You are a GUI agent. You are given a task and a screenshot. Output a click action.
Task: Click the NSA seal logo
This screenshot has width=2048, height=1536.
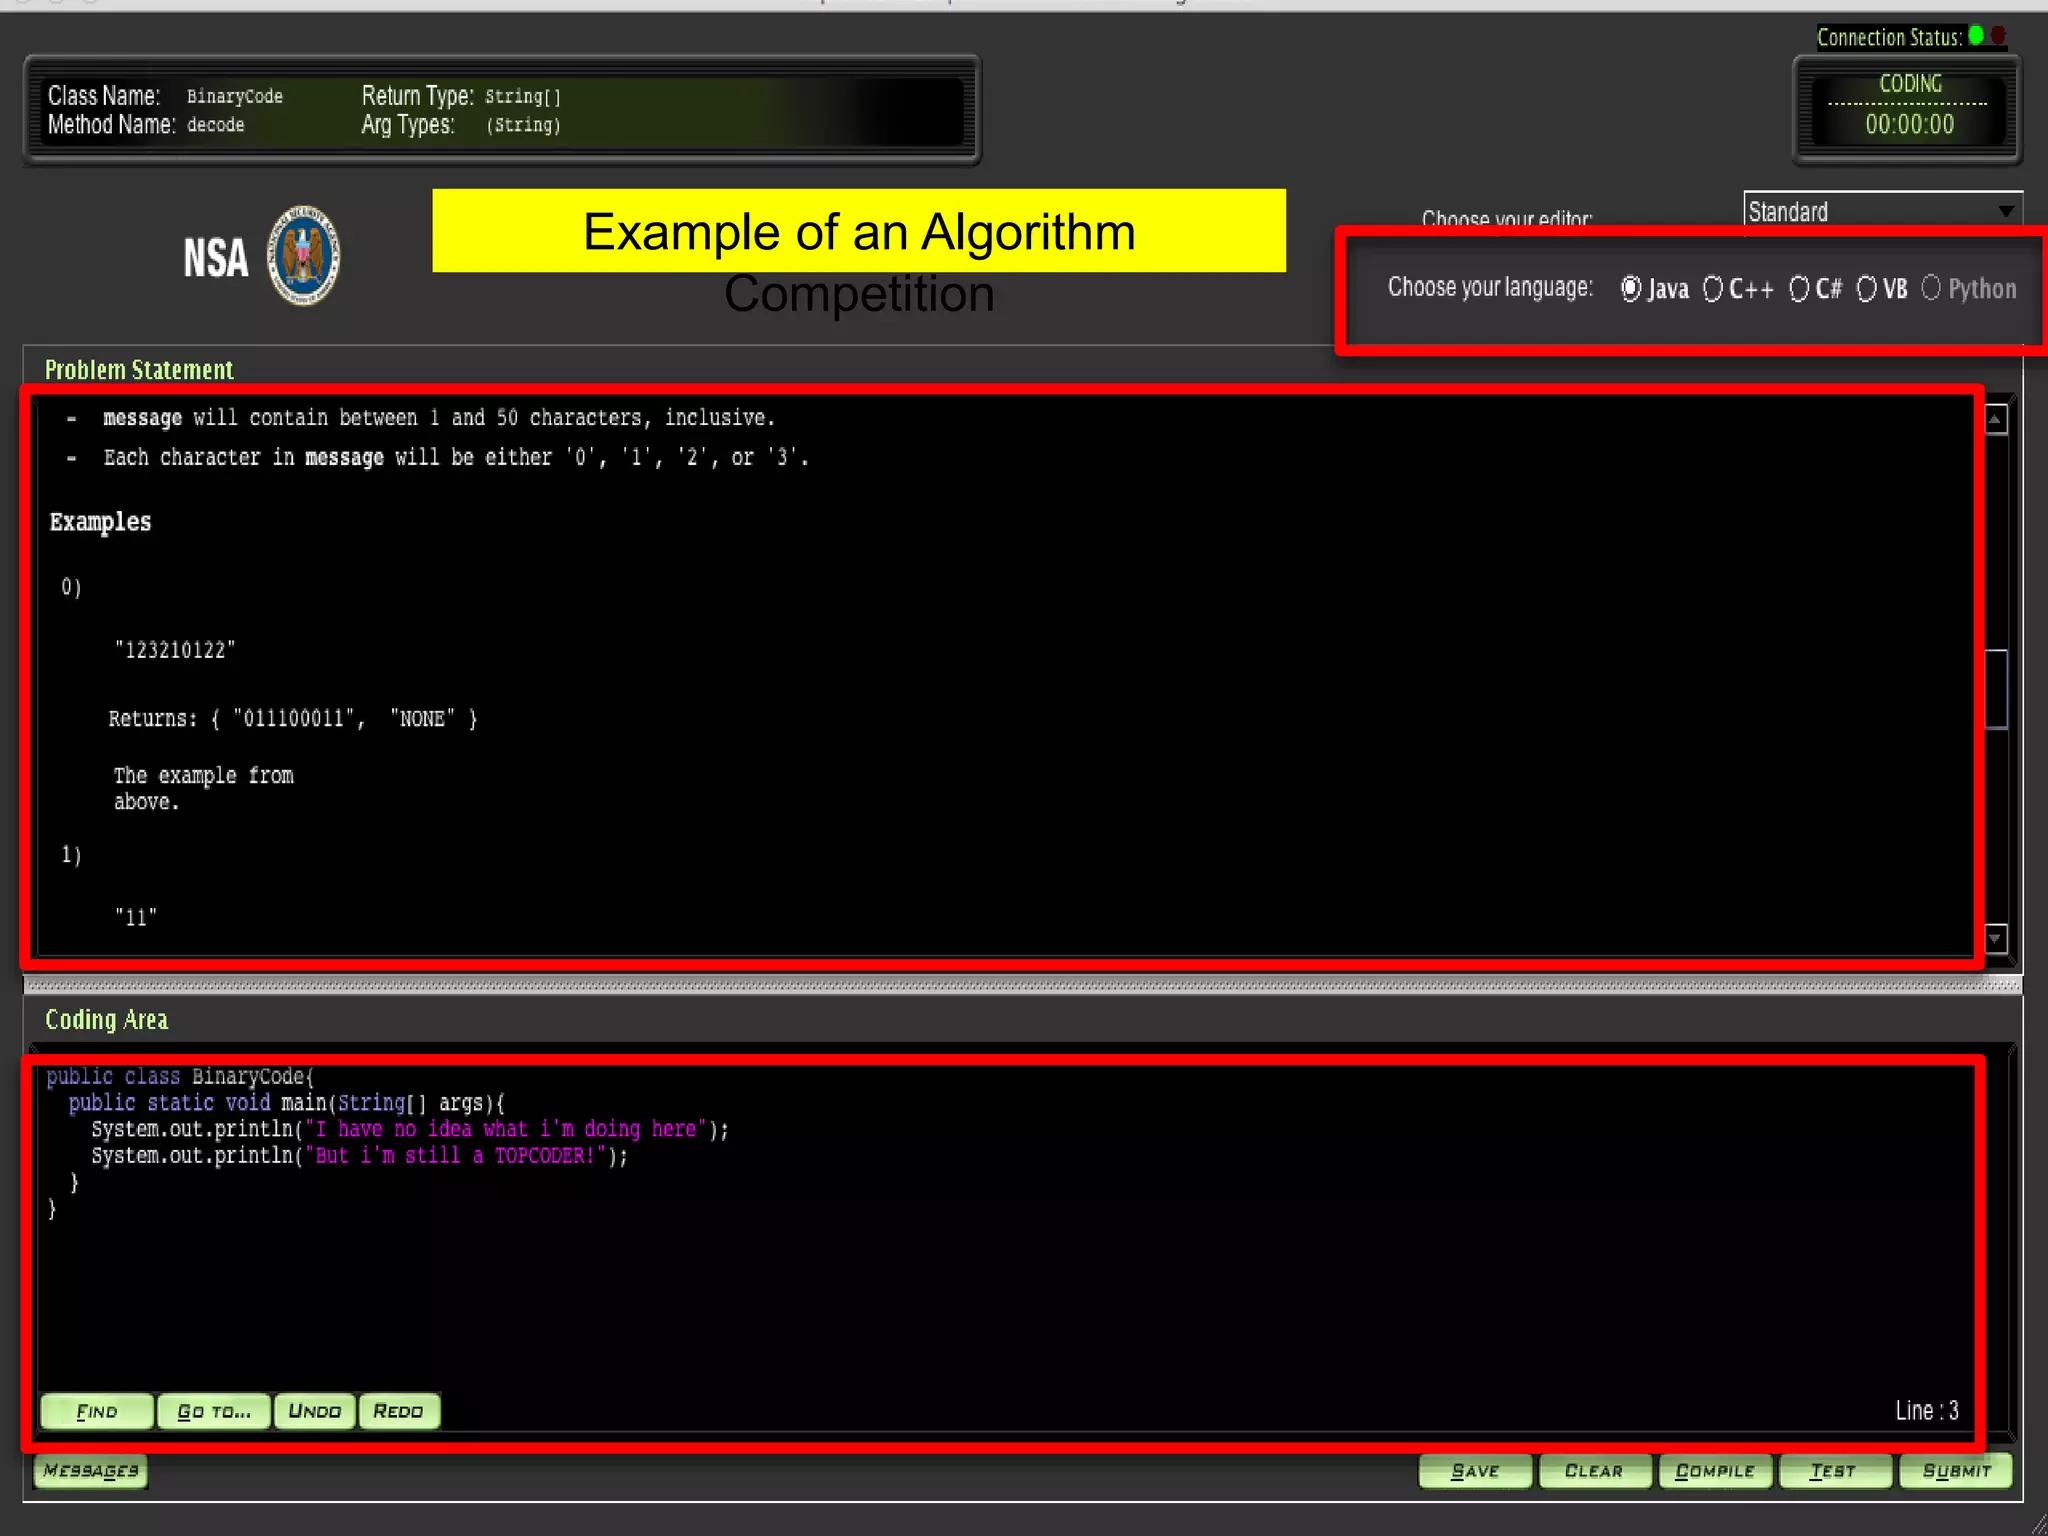(303, 256)
